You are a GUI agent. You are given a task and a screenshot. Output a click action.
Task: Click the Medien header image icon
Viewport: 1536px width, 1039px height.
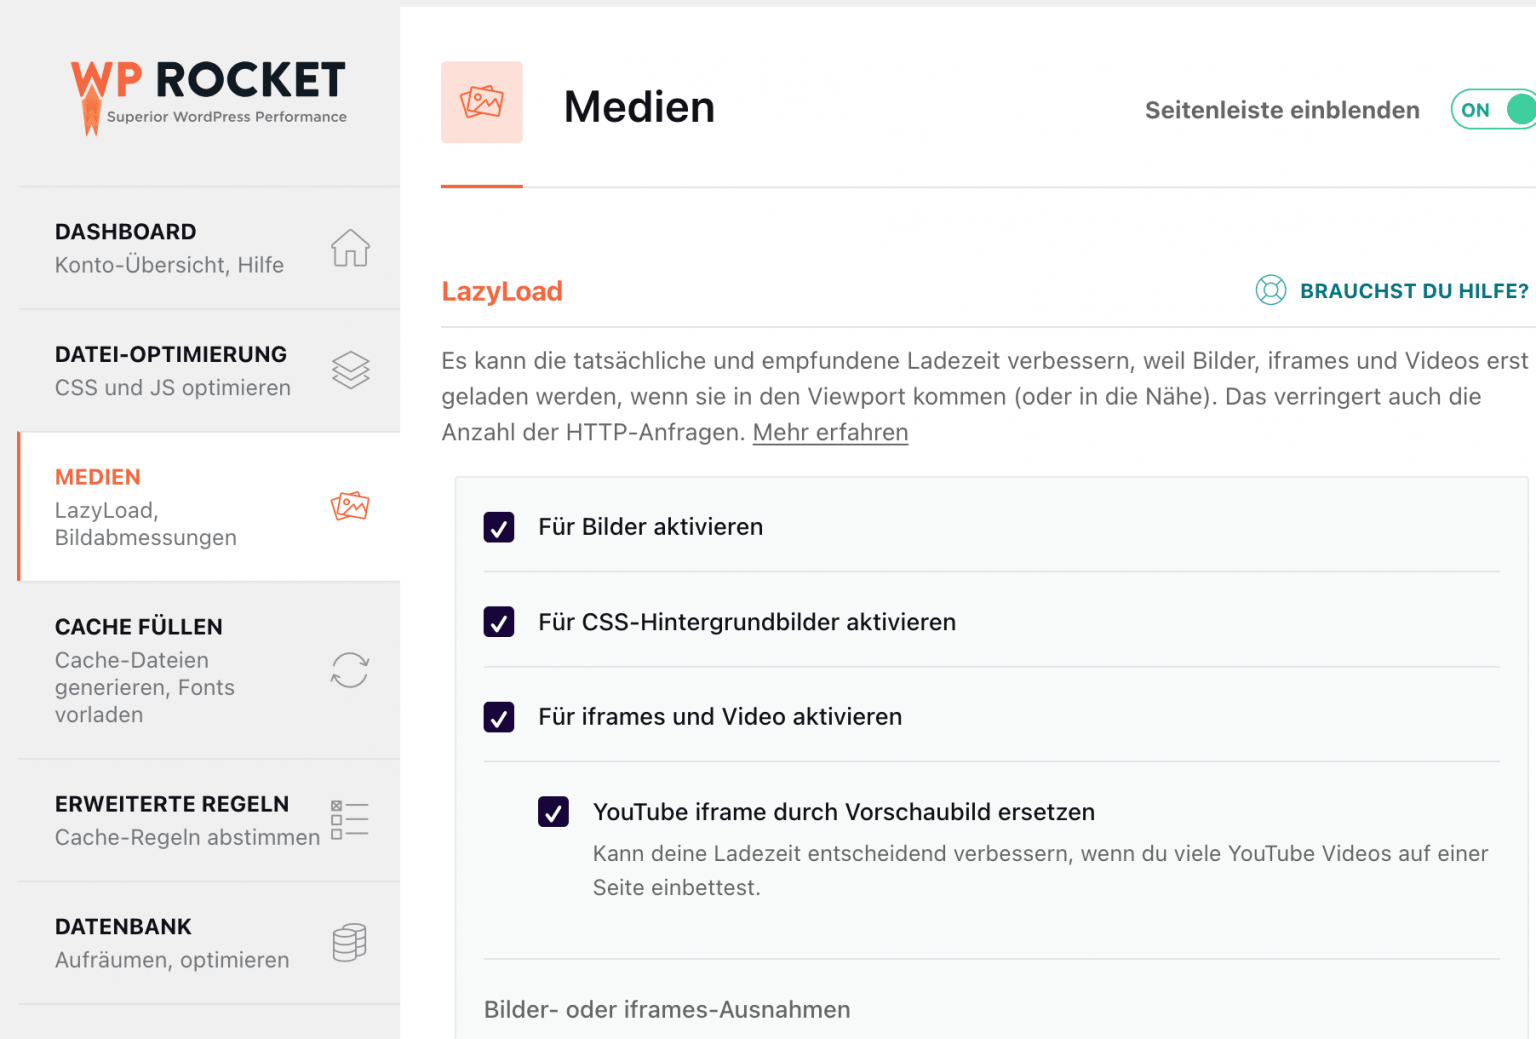[x=482, y=102]
